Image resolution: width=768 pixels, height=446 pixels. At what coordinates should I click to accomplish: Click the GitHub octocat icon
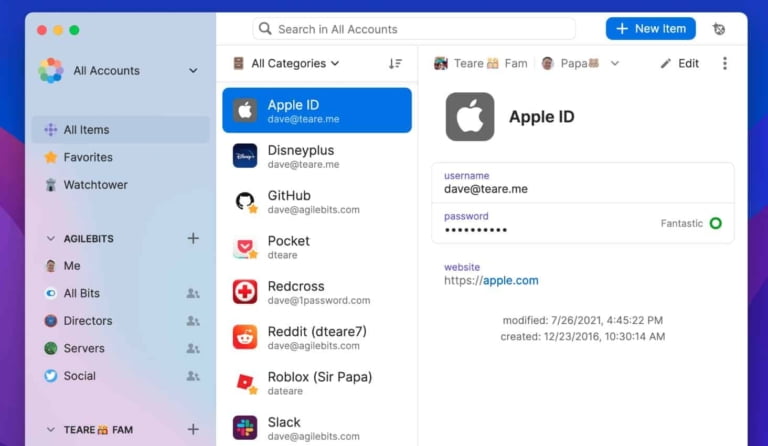[245, 201]
